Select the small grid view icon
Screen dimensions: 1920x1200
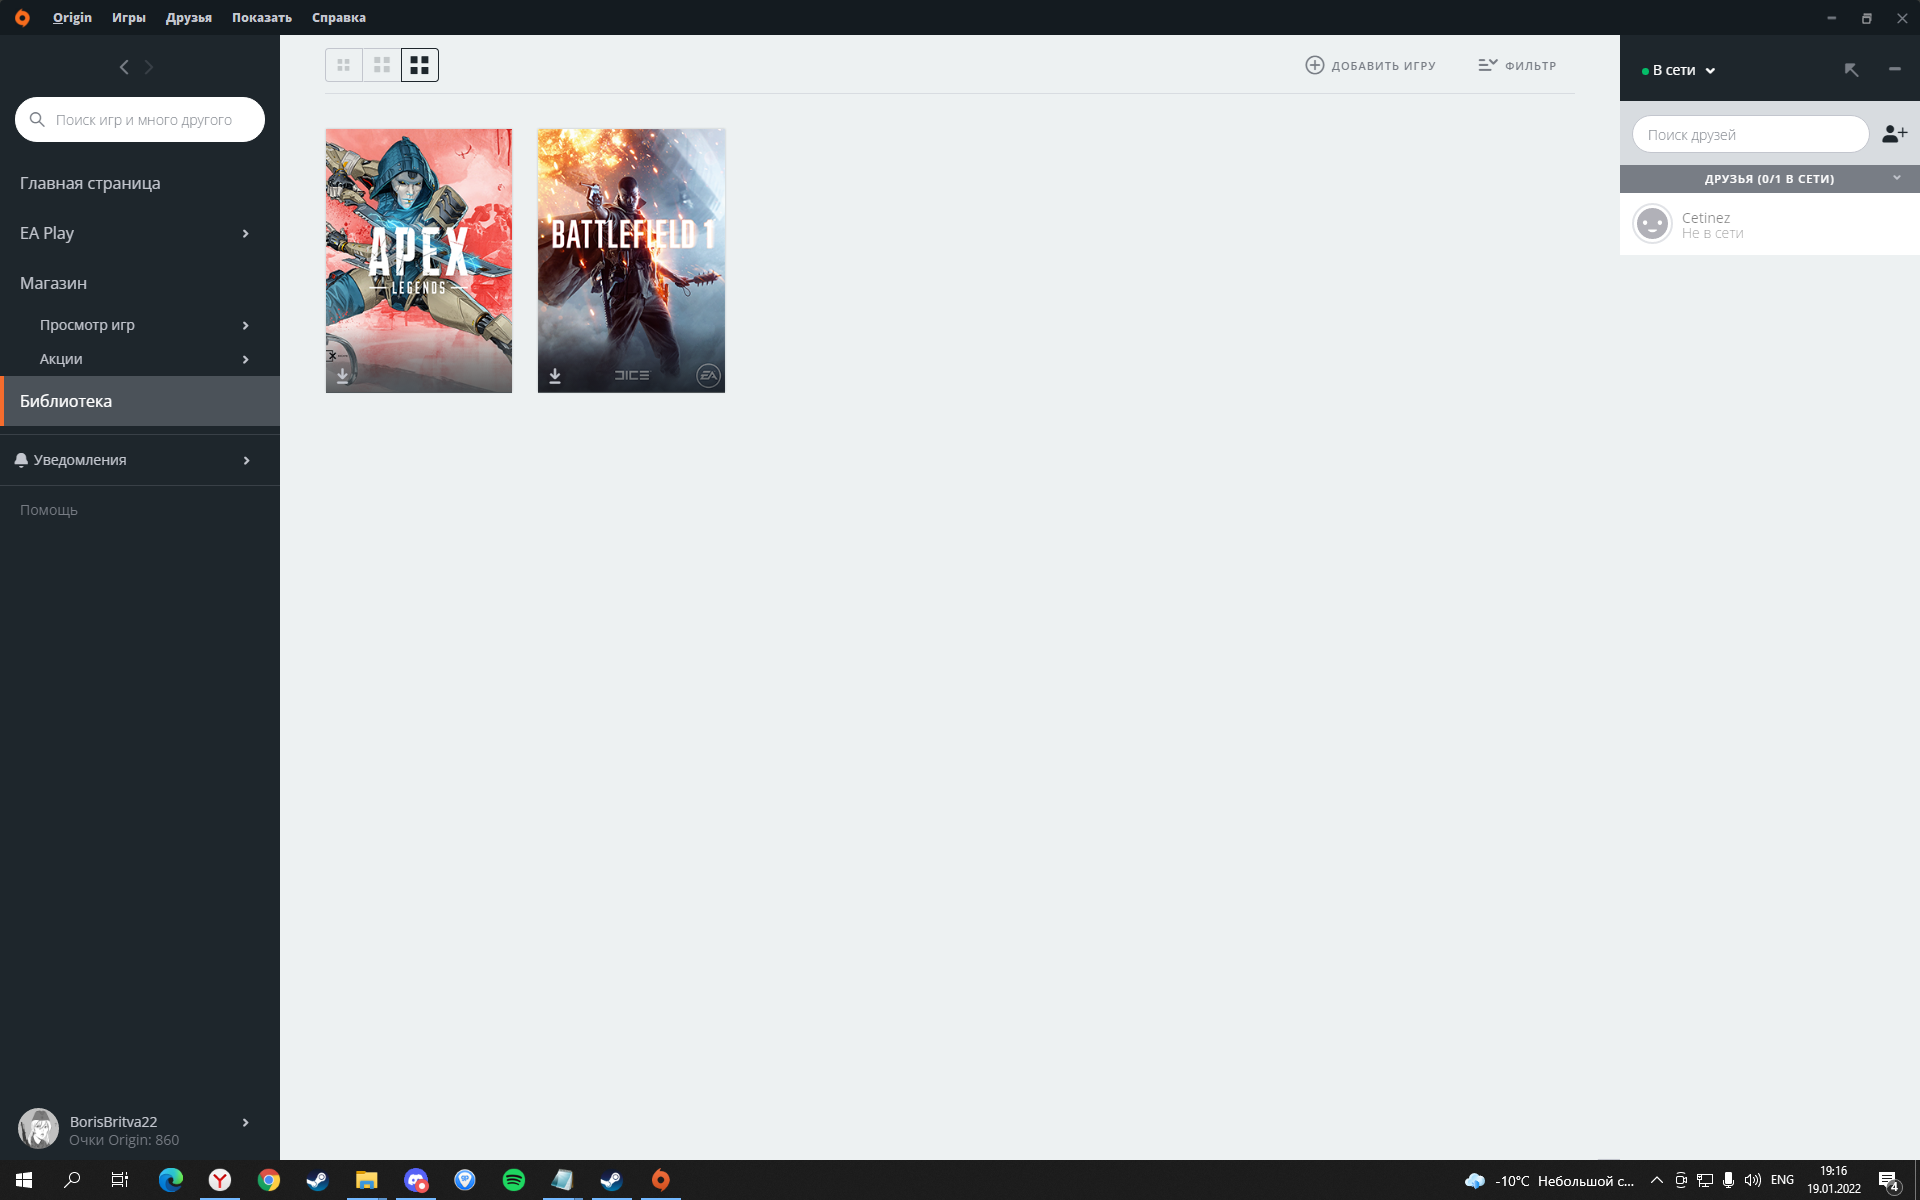pos(344,64)
